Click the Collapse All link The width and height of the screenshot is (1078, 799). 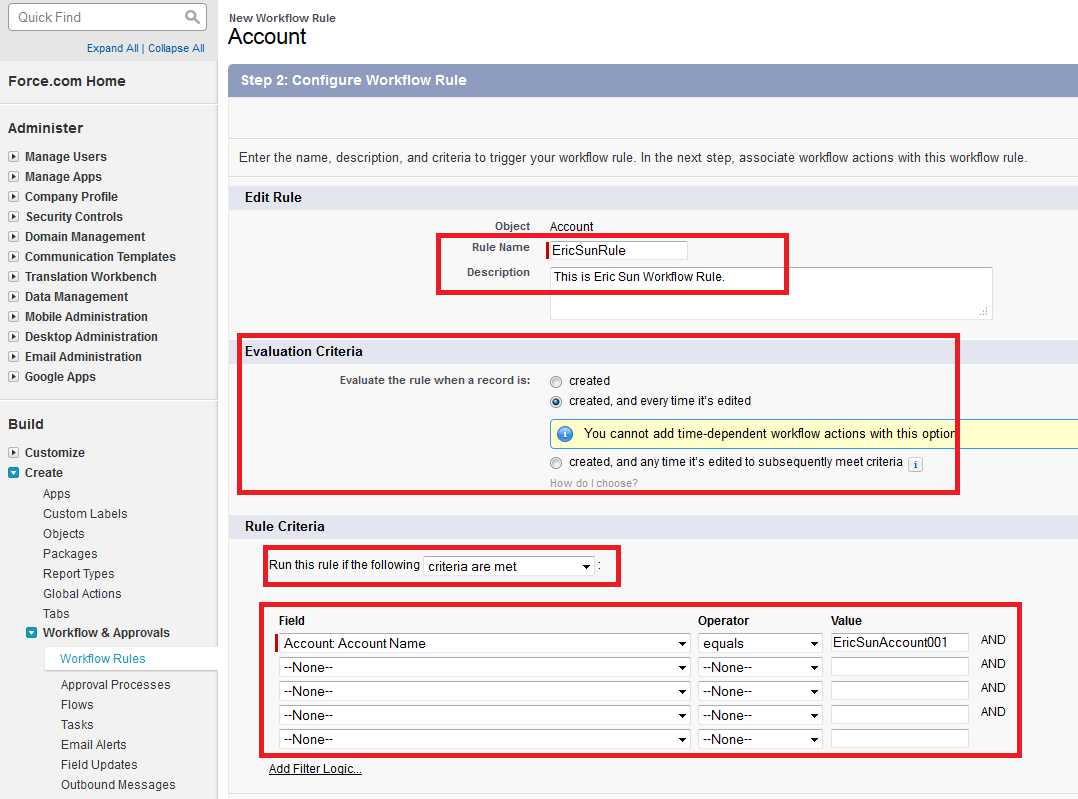(176, 48)
